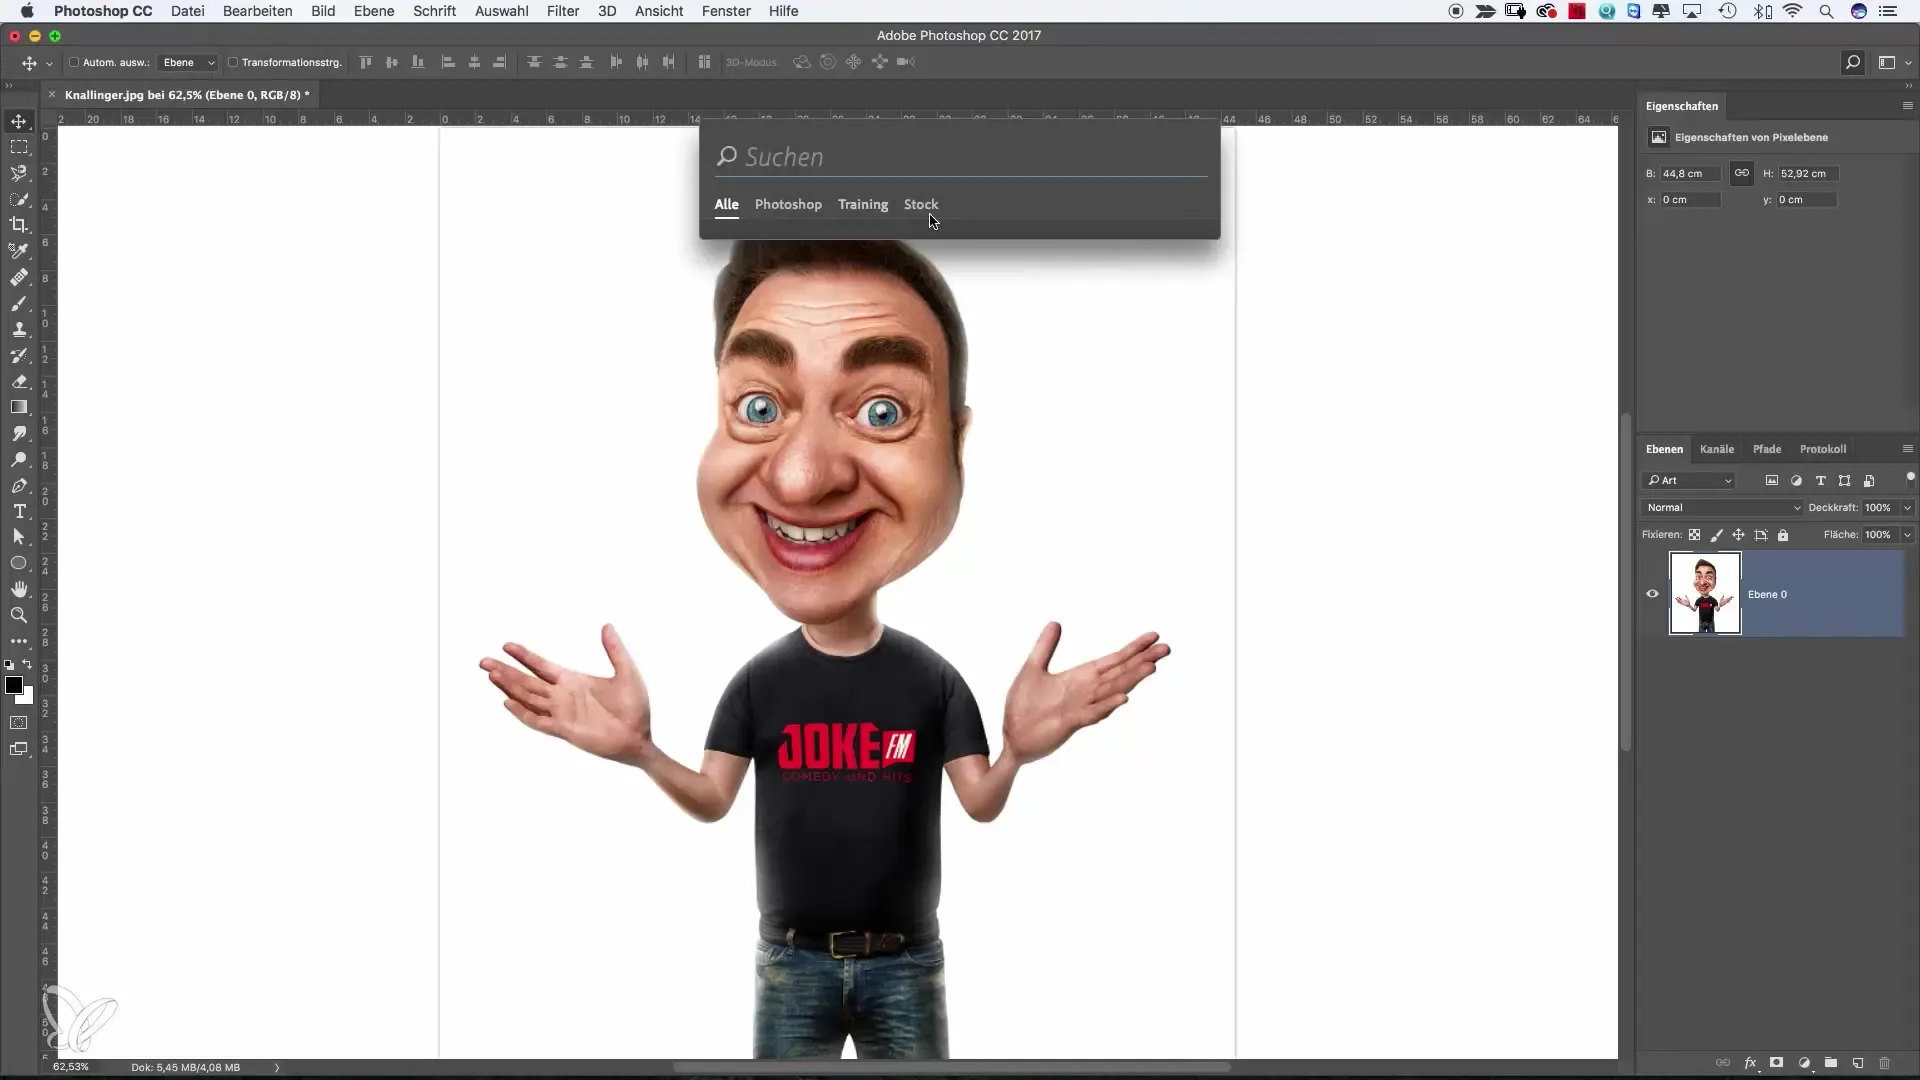The image size is (1920, 1080).
Task: Select the Pen tool
Action: pos(19,485)
